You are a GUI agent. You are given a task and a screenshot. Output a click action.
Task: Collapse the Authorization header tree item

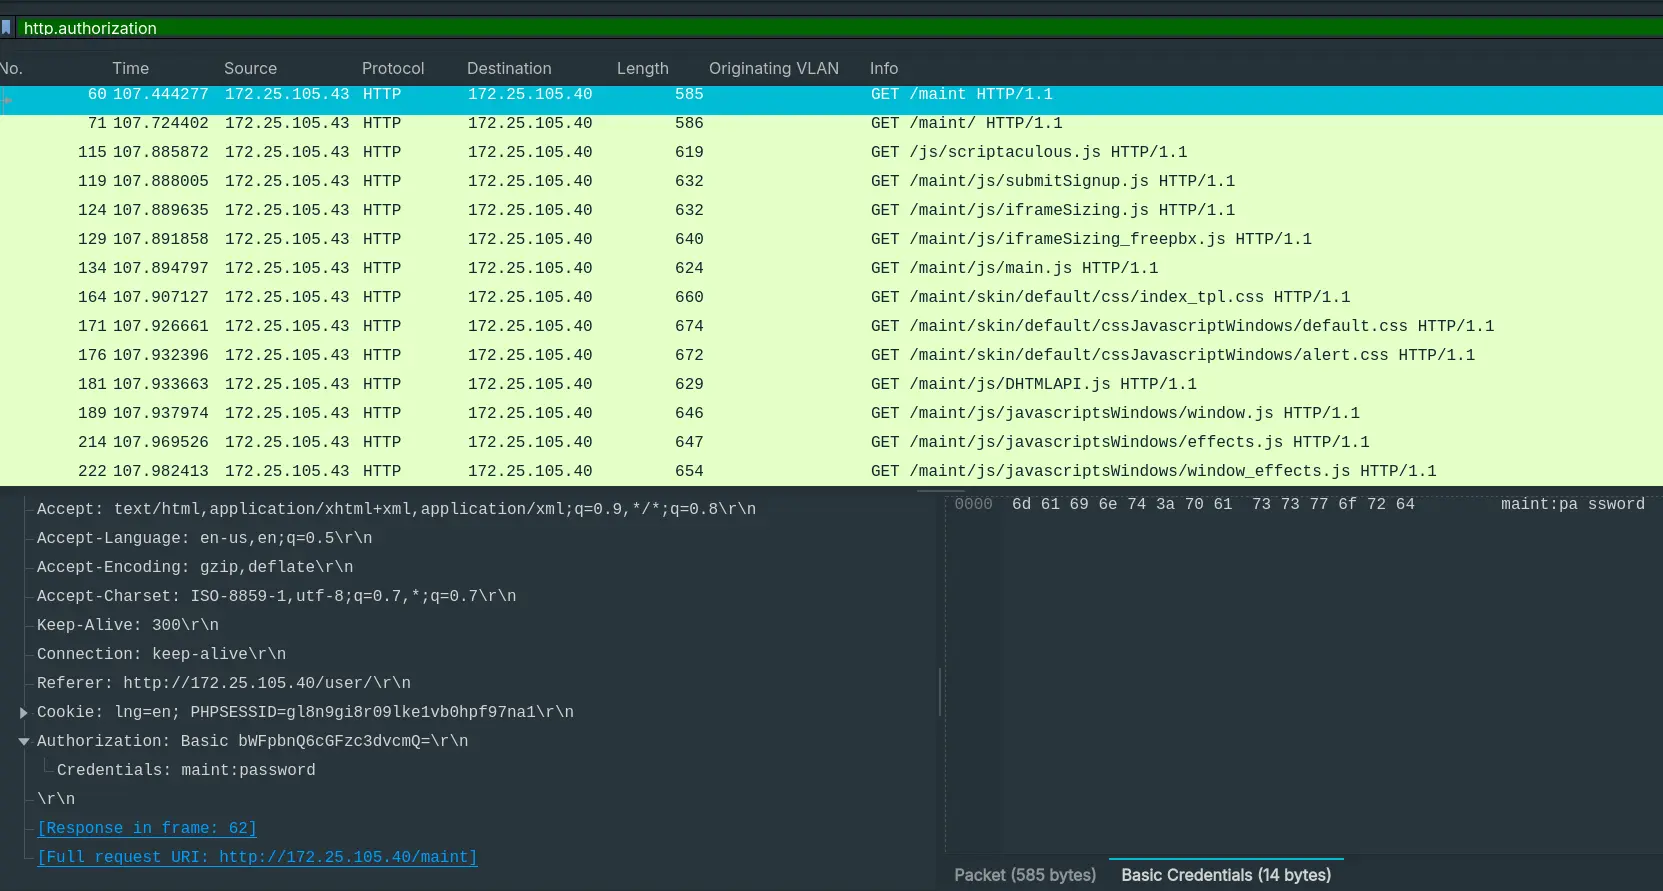pos(23,742)
